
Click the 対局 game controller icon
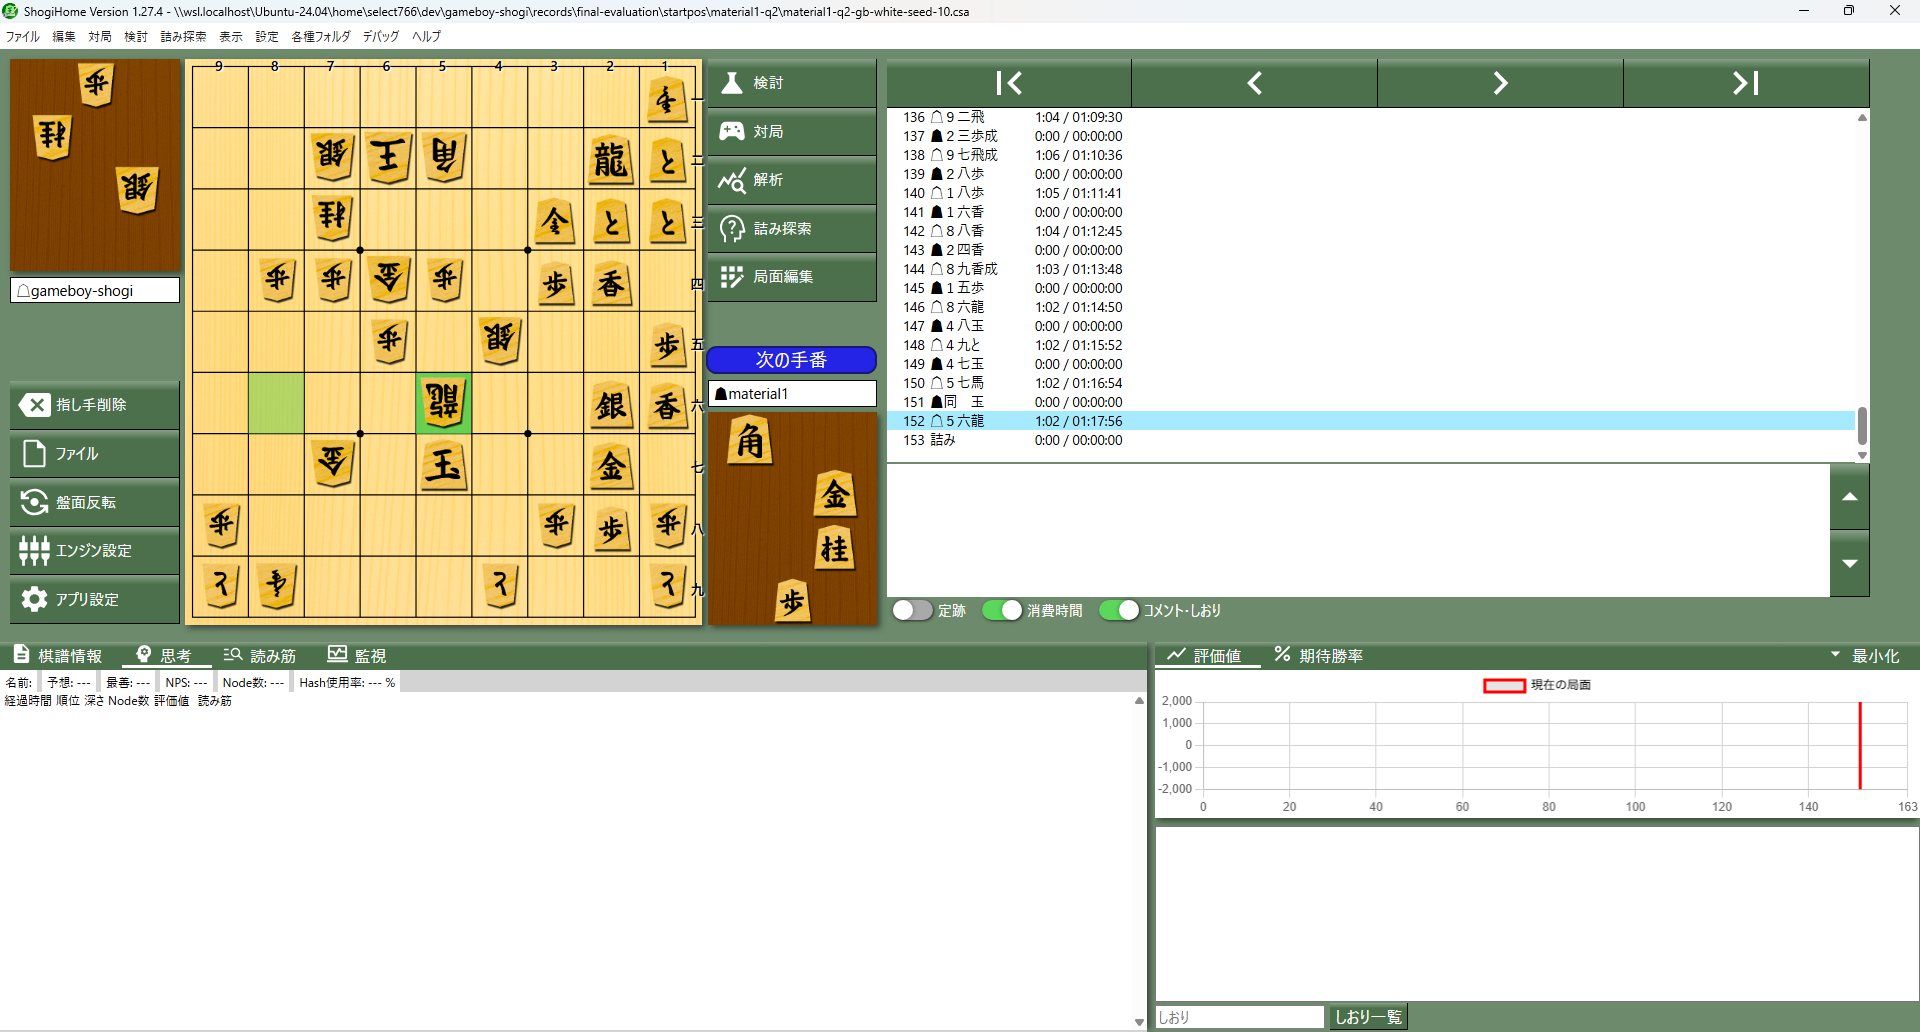pos(732,131)
